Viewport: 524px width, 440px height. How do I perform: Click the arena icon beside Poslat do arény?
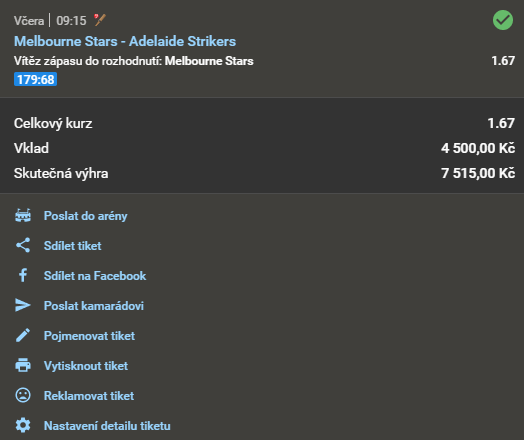tap(23, 215)
